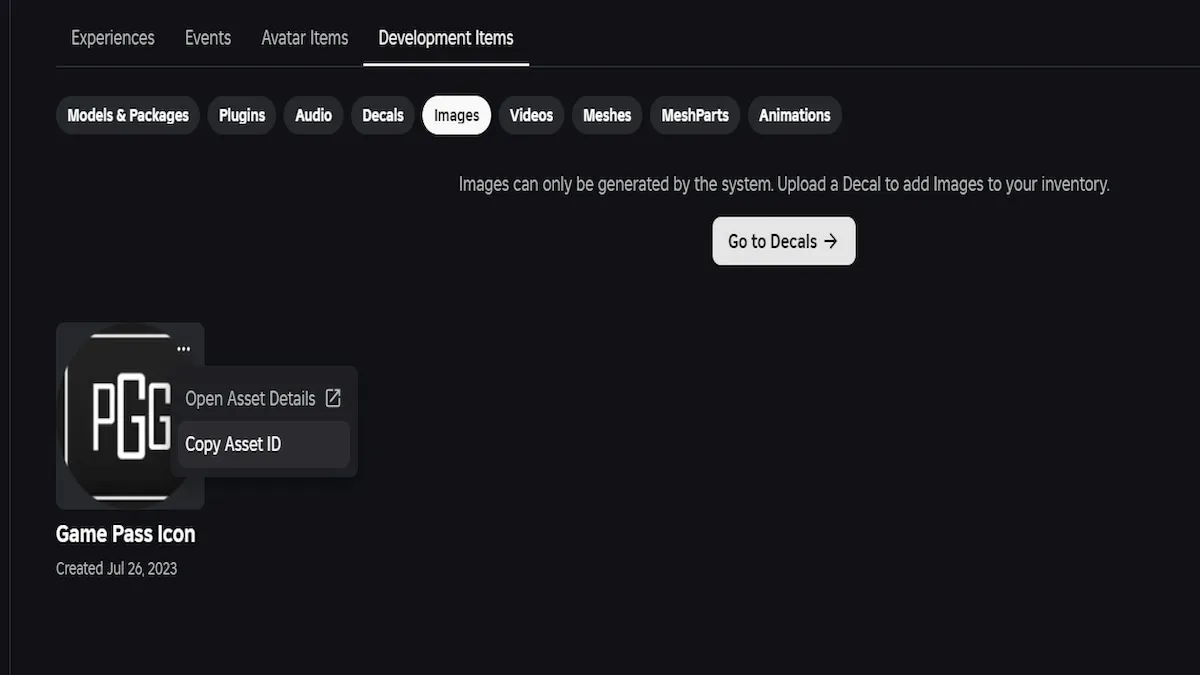Viewport: 1200px width, 675px height.
Task: Filter by Models & Packages
Action: pyautogui.click(x=128, y=115)
